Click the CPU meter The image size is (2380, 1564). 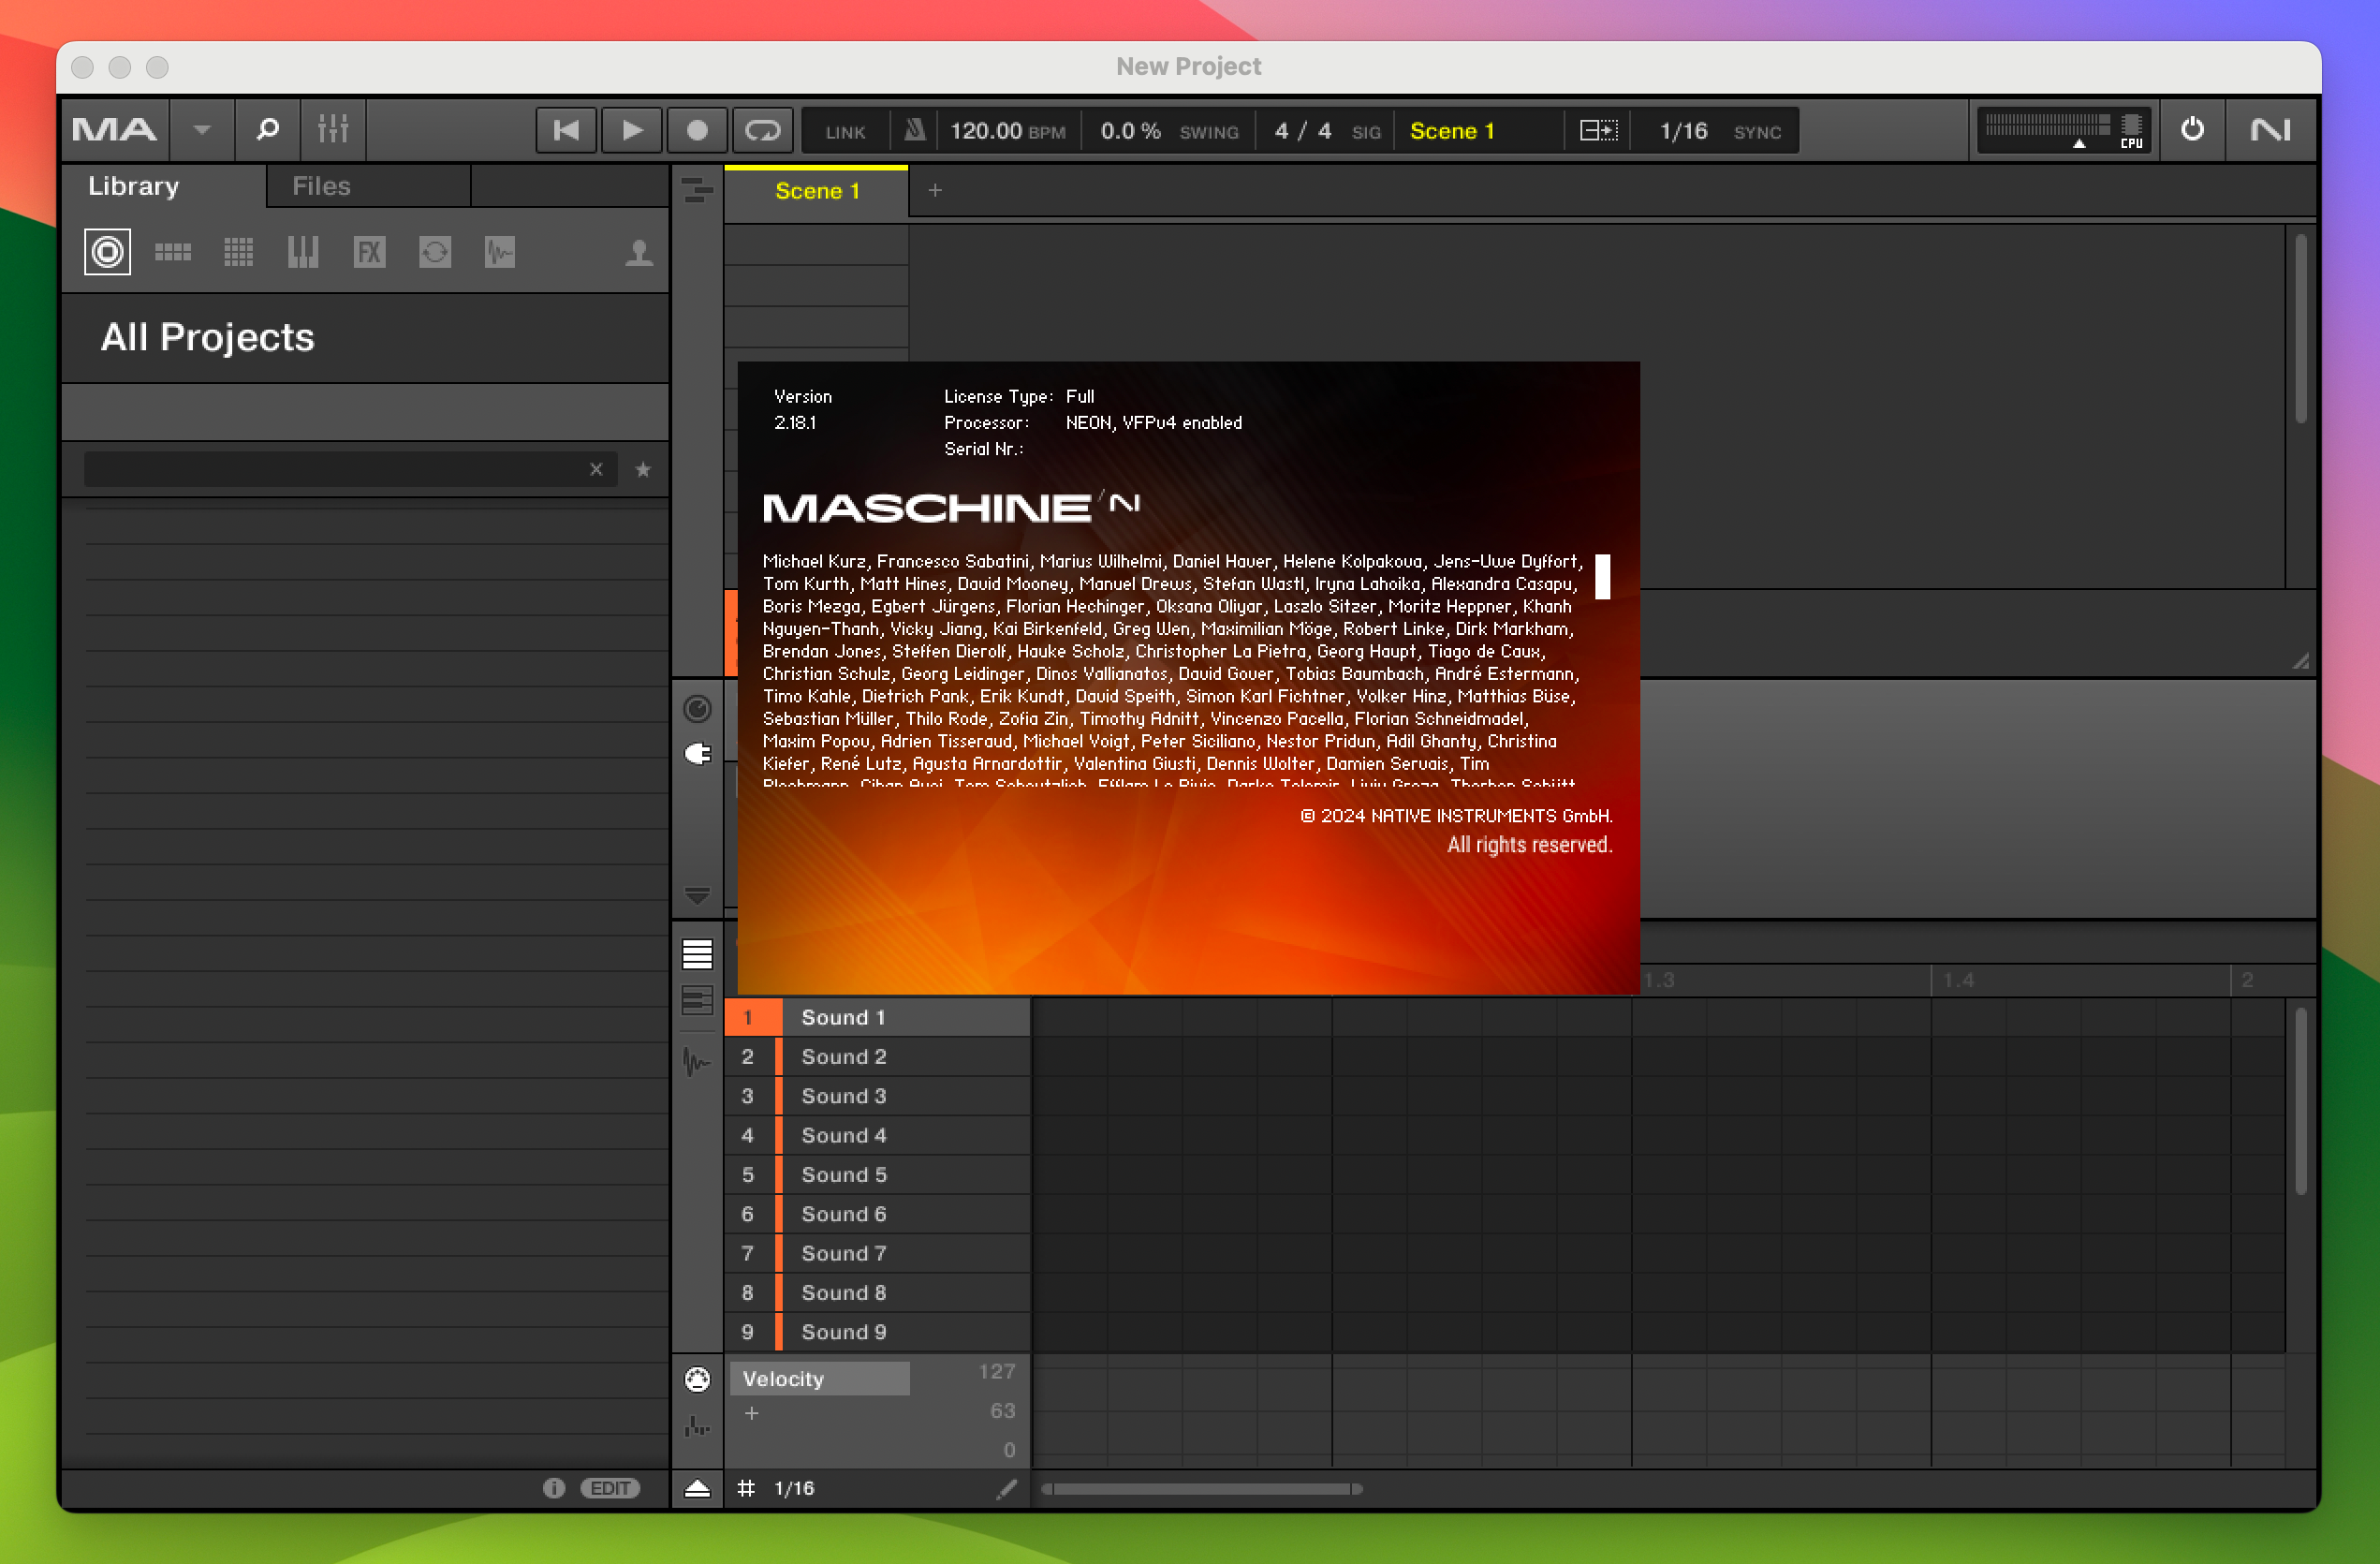2064,131
